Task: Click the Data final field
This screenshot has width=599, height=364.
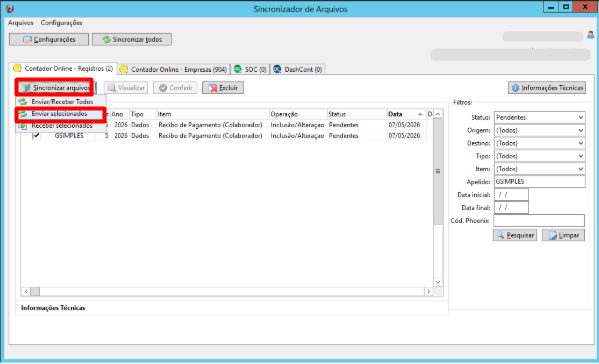Action: click(511, 208)
